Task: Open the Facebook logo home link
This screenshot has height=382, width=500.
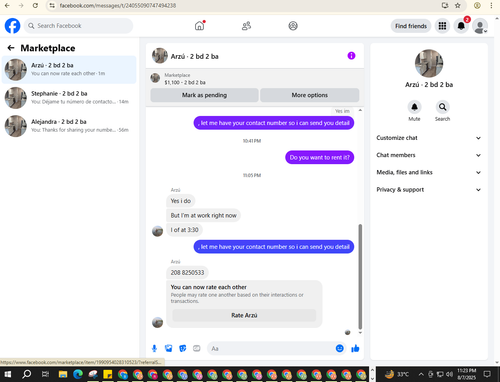Action: pyautogui.click(x=12, y=26)
